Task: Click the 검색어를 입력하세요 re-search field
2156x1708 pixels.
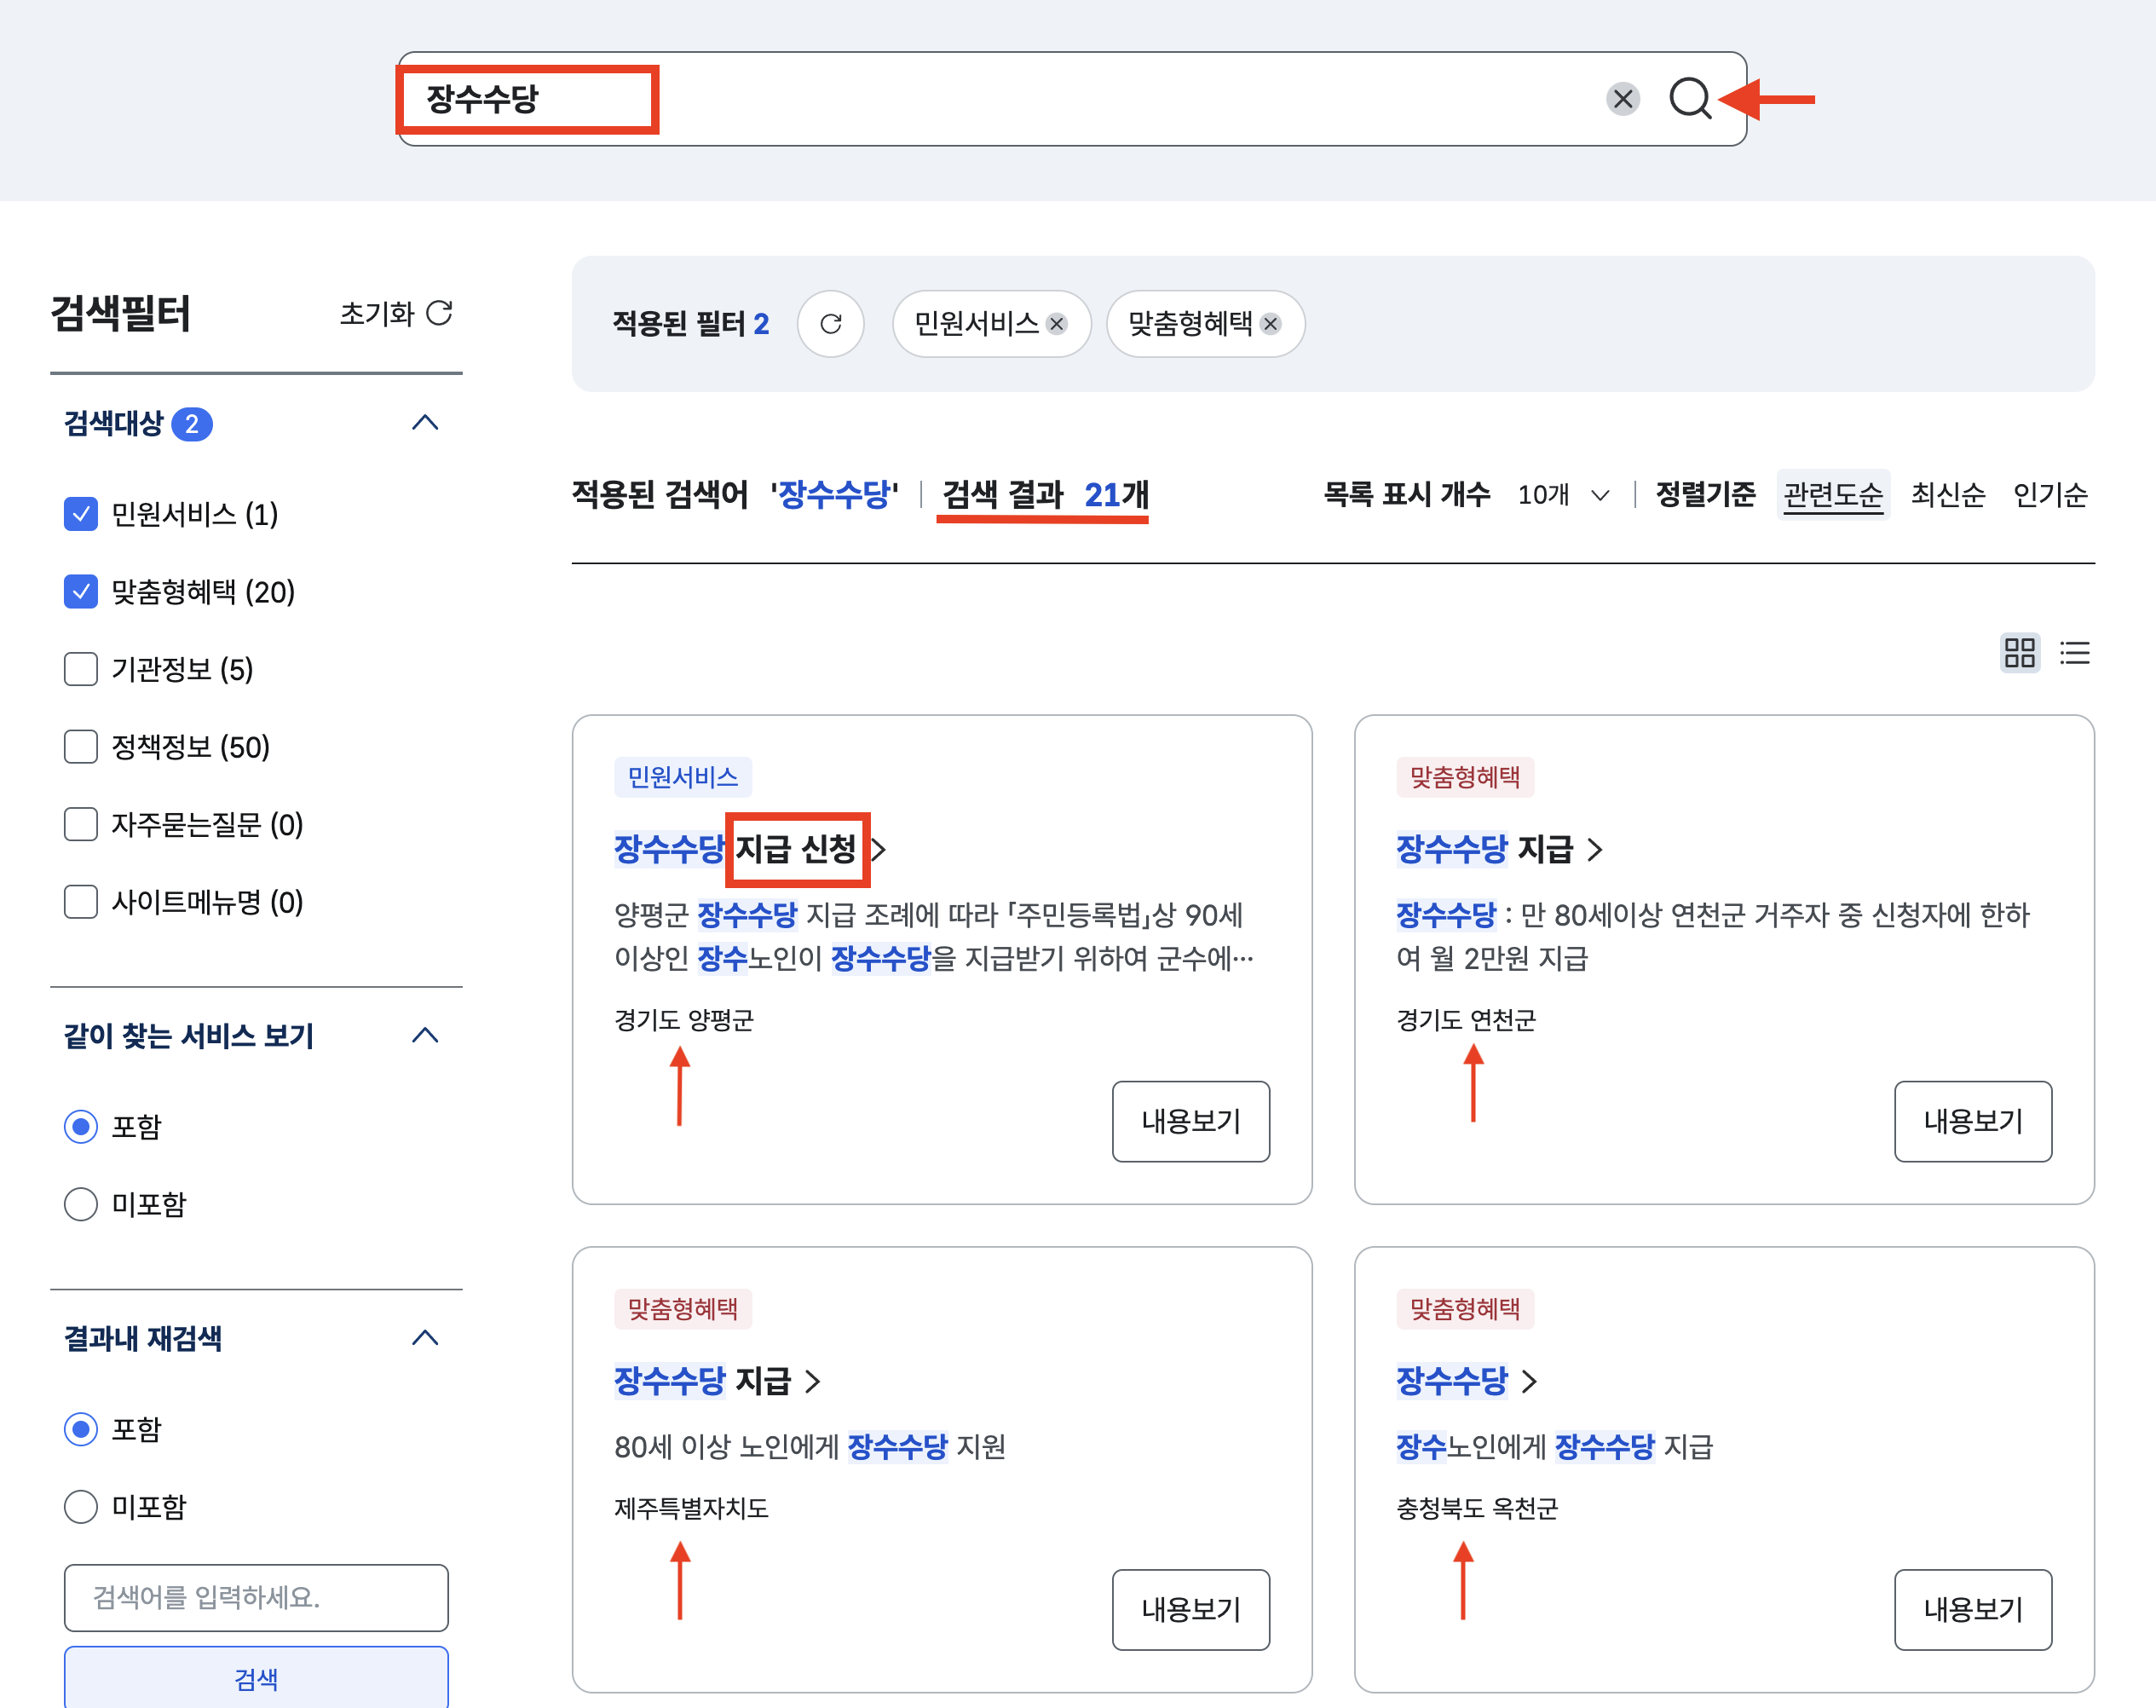Action: [256, 1597]
